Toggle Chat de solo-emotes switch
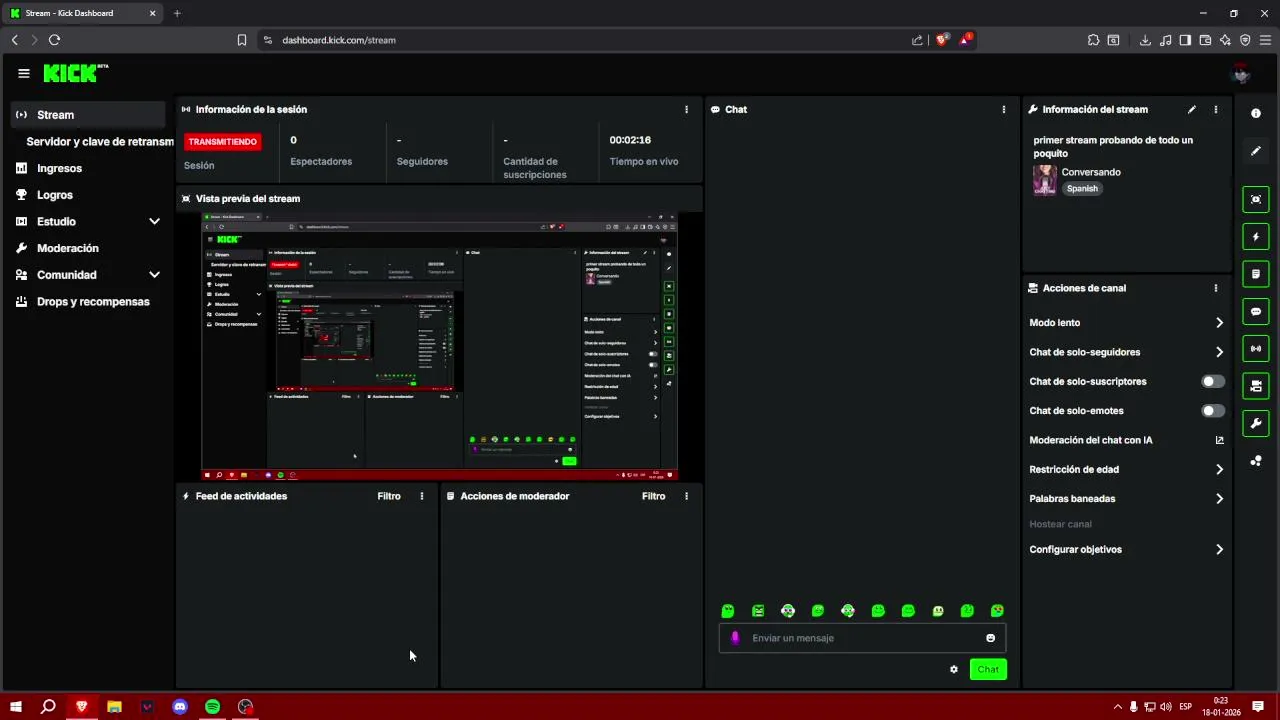This screenshot has width=1280, height=720. click(1213, 411)
